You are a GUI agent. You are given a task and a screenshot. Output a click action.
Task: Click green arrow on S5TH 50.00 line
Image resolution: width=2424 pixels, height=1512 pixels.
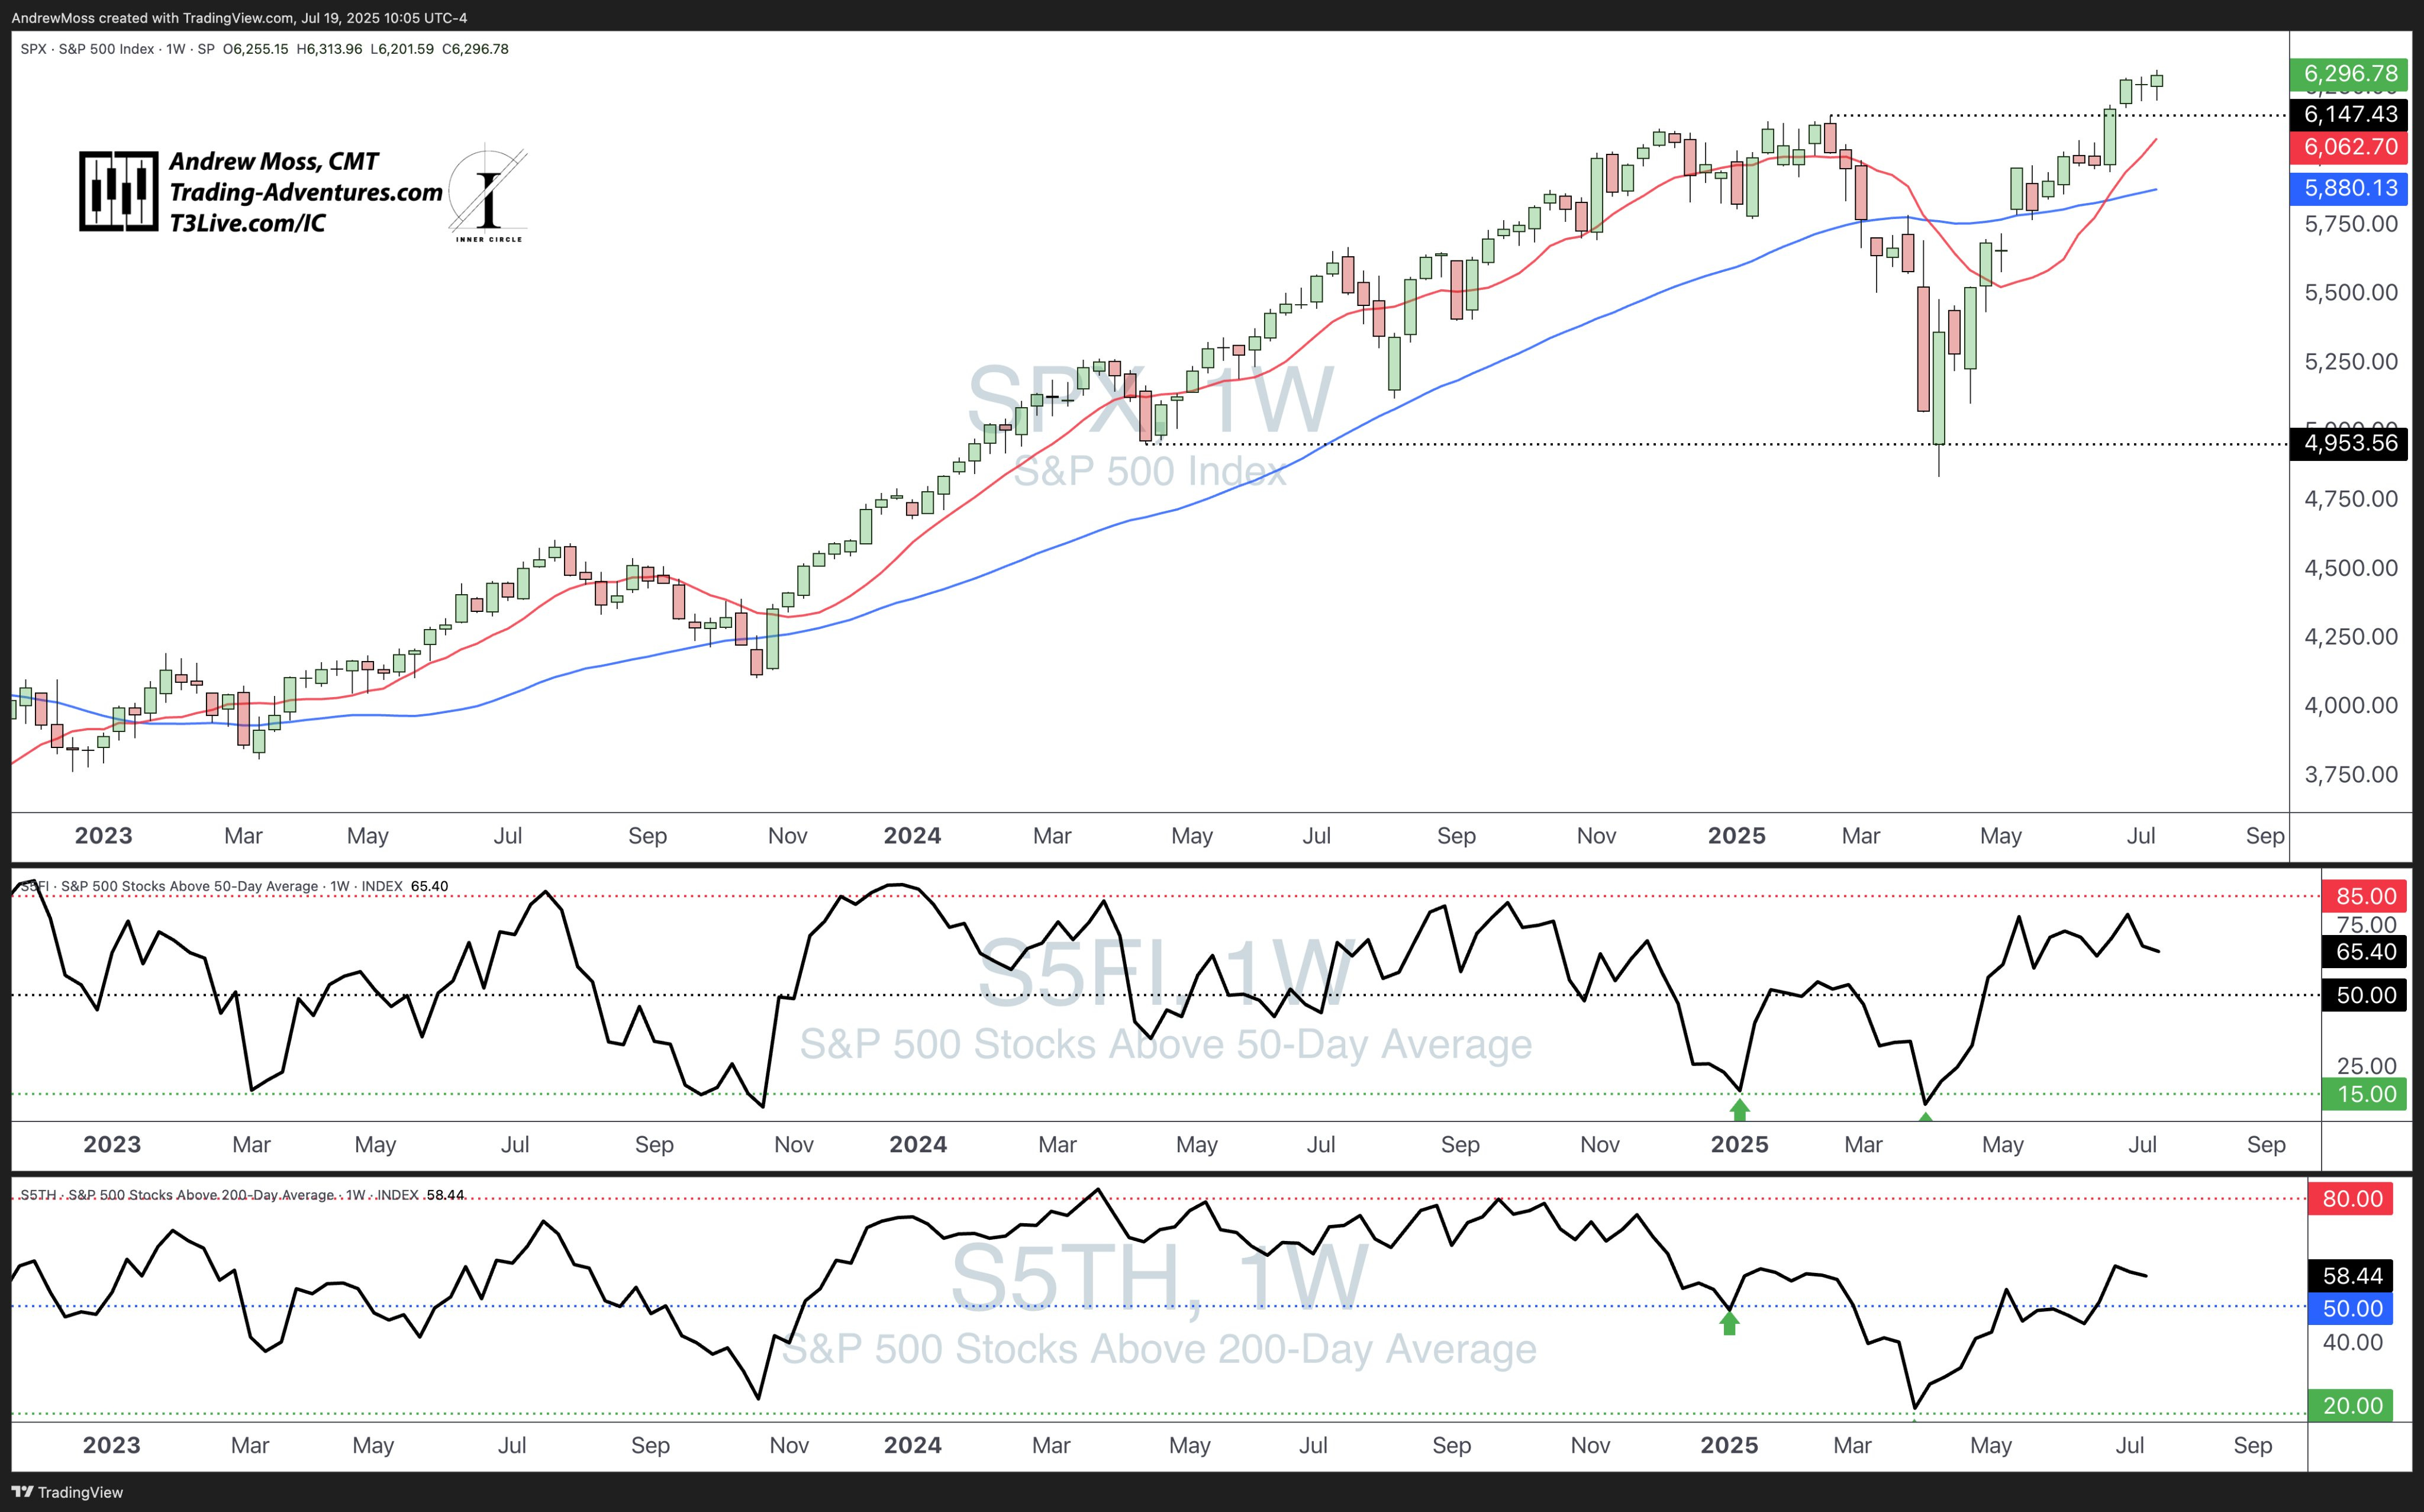[1729, 1323]
